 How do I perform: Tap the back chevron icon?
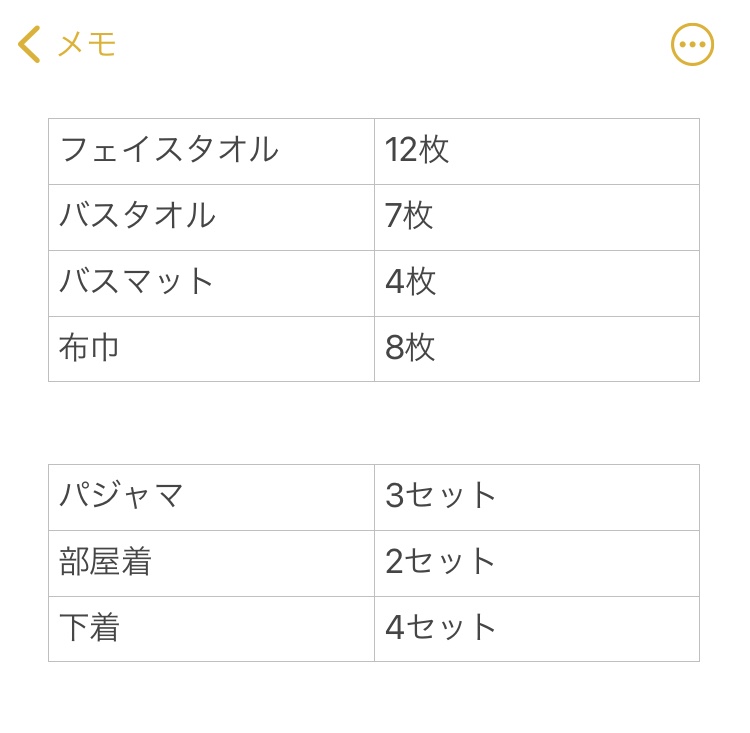pyautogui.click(x=29, y=44)
